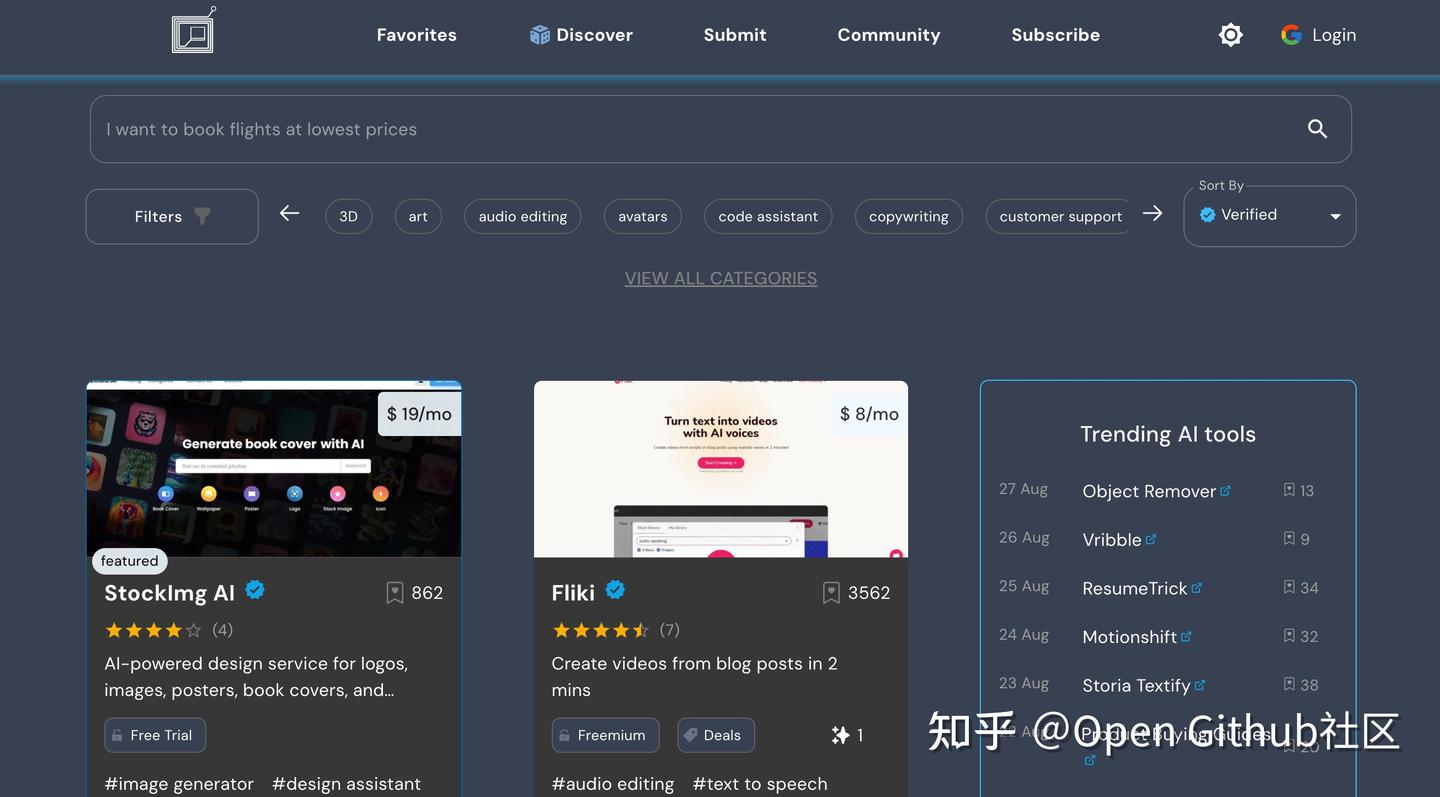Viewport: 1440px width, 797px height.
Task: Click the $ 19/mo price badge
Action: (419, 414)
